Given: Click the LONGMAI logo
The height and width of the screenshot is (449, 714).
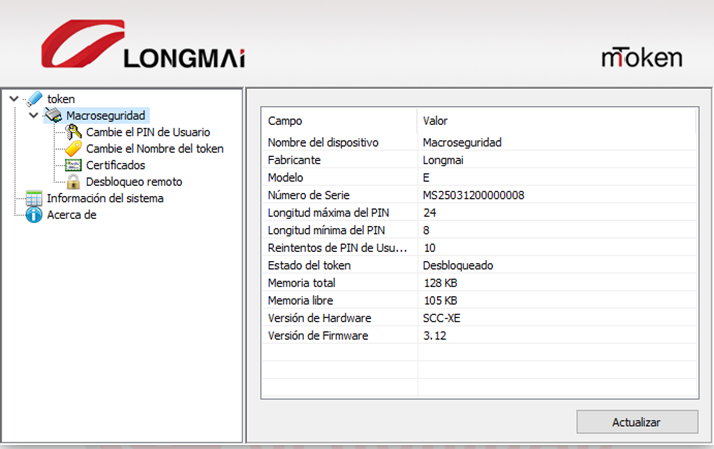Looking at the screenshot, I should click(143, 44).
